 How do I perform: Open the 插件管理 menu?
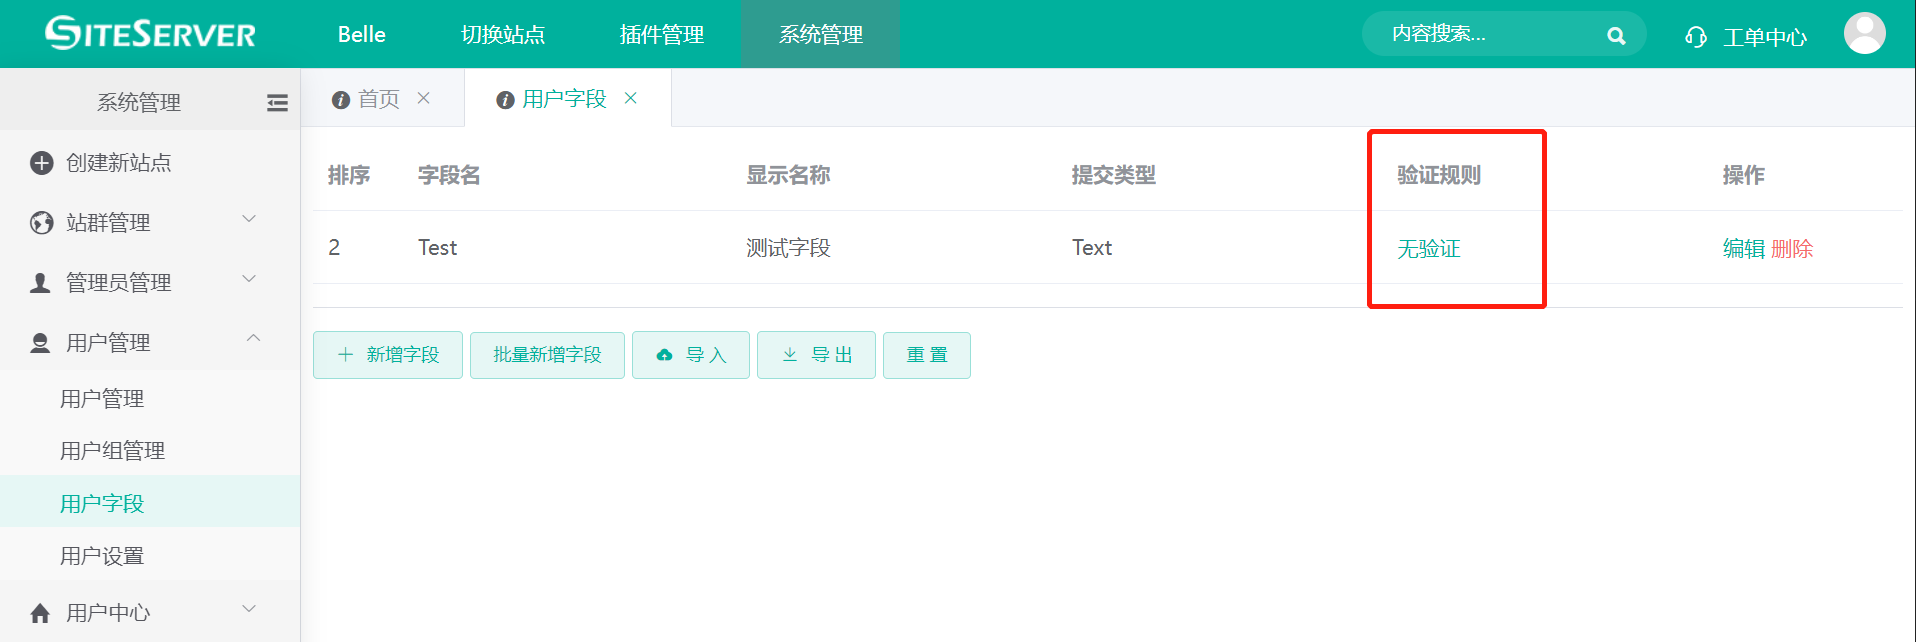point(662,34)
